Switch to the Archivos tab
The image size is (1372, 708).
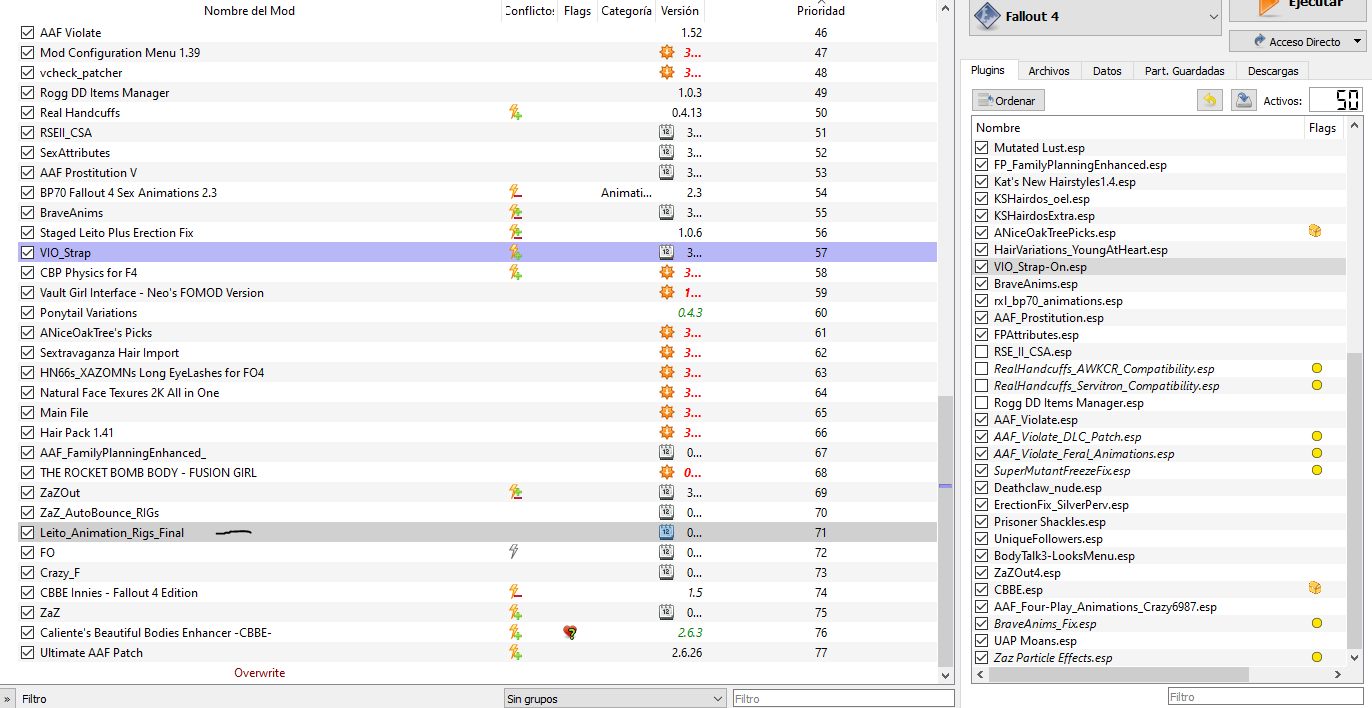pos(1049,71)
